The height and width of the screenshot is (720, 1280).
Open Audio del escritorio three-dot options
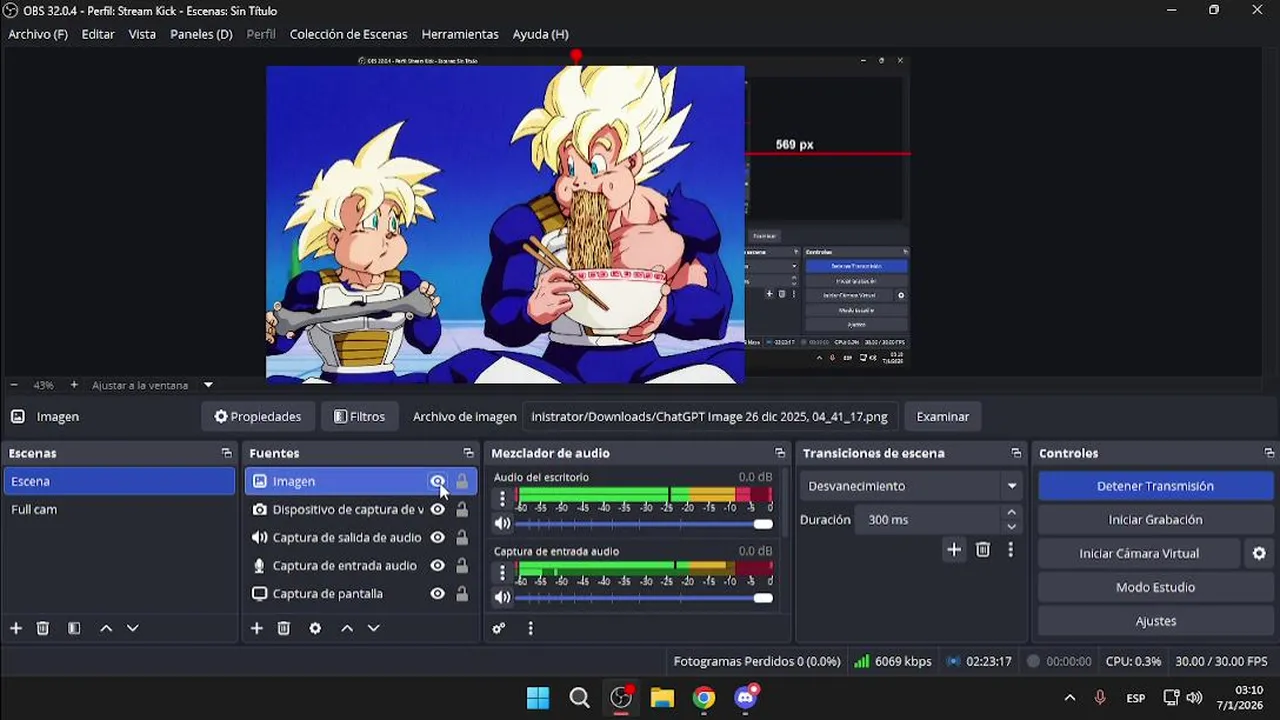coord(502,499)
